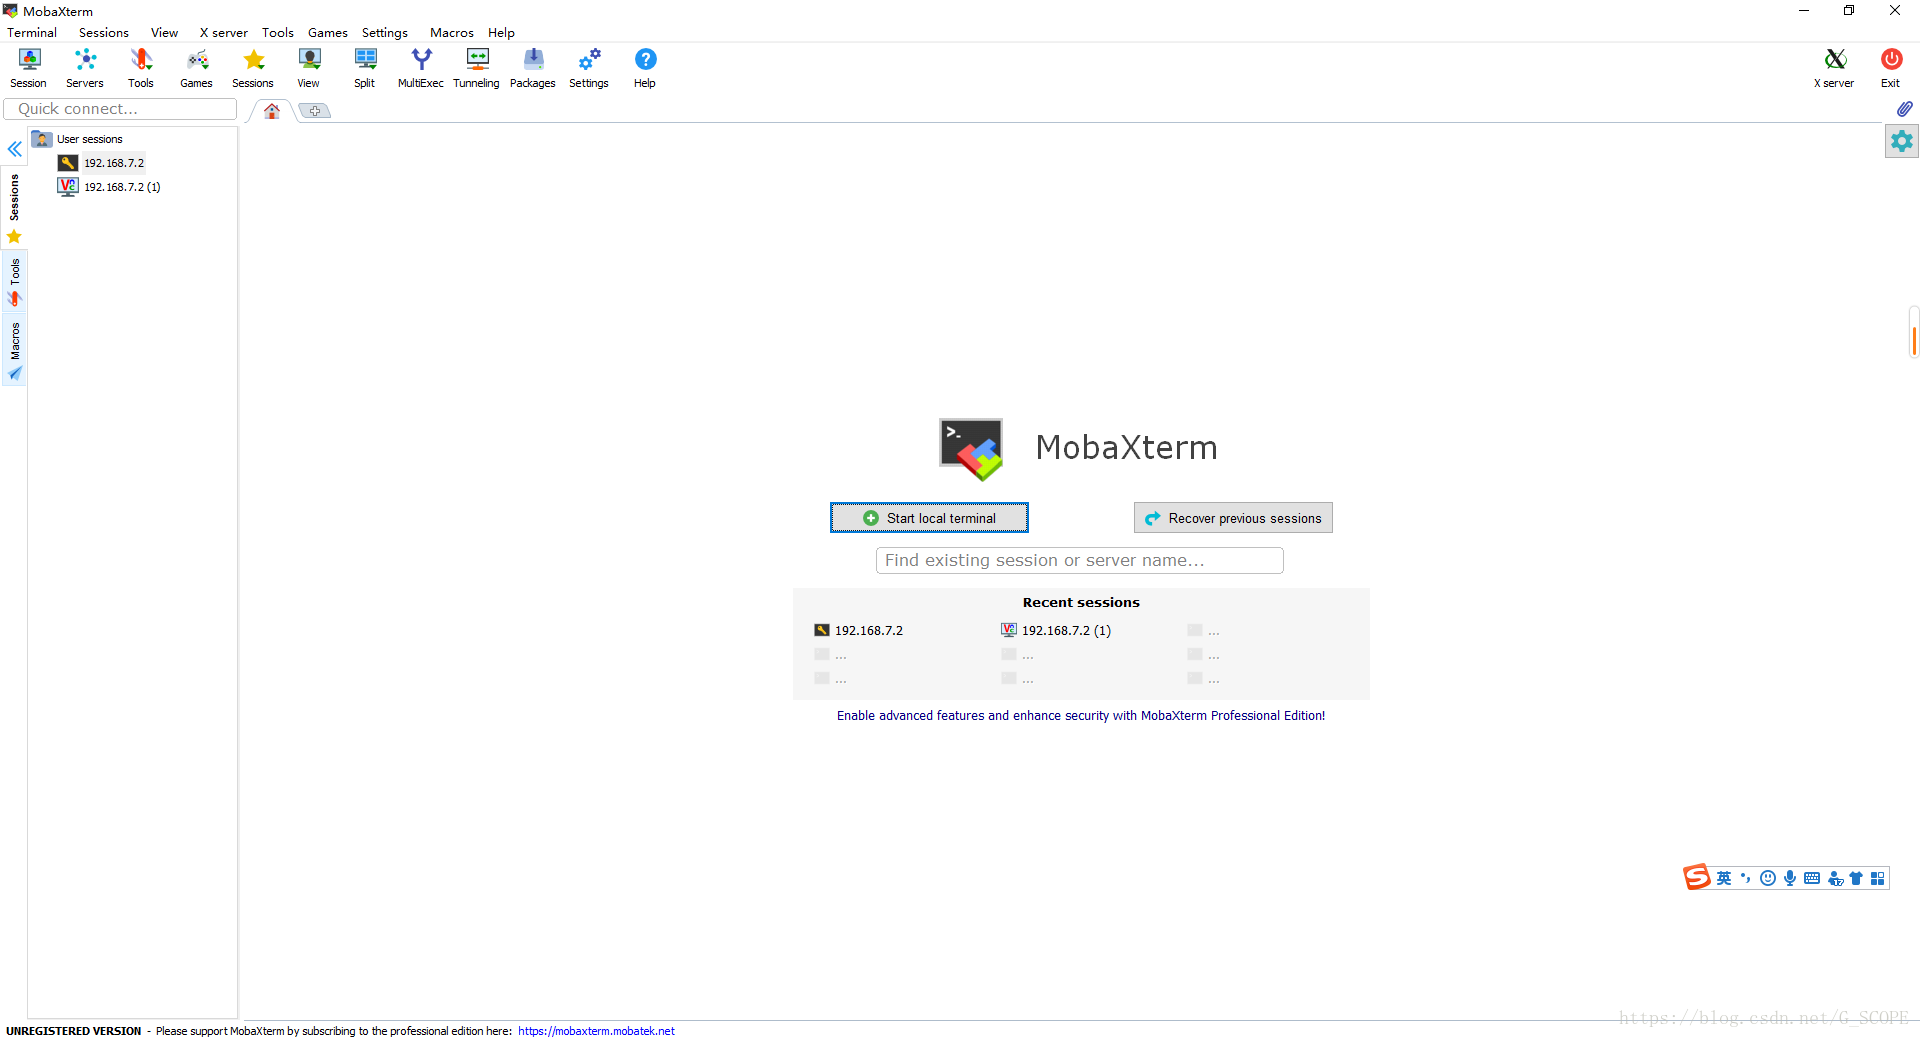
Task: Open the Tools menu
Action: tap(278, 32)
